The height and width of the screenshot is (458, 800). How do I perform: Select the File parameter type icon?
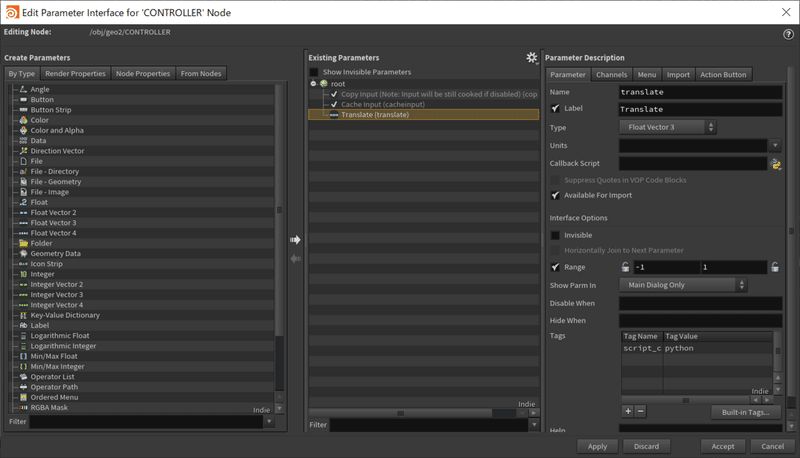point(23,161)
